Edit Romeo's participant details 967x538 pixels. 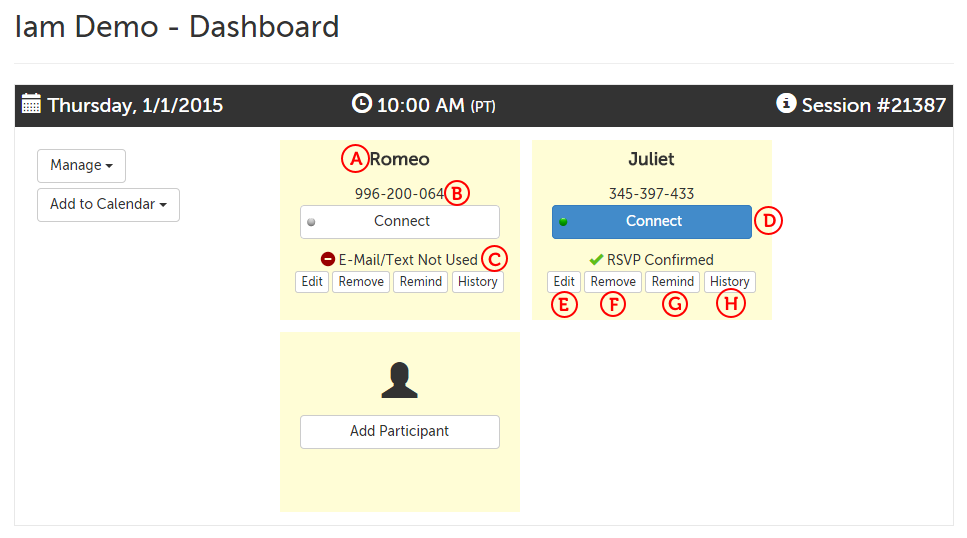click(x=312, y=282)
